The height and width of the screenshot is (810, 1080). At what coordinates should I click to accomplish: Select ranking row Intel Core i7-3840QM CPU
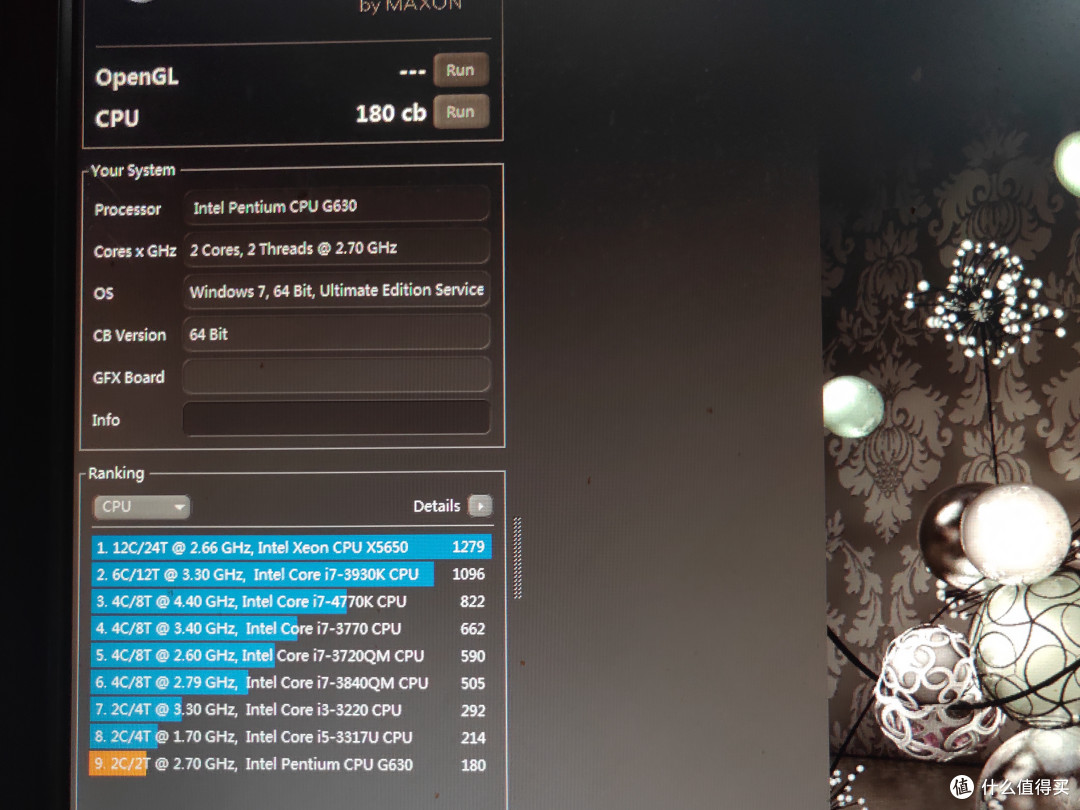pyautogui.click(x=291, y=683)
